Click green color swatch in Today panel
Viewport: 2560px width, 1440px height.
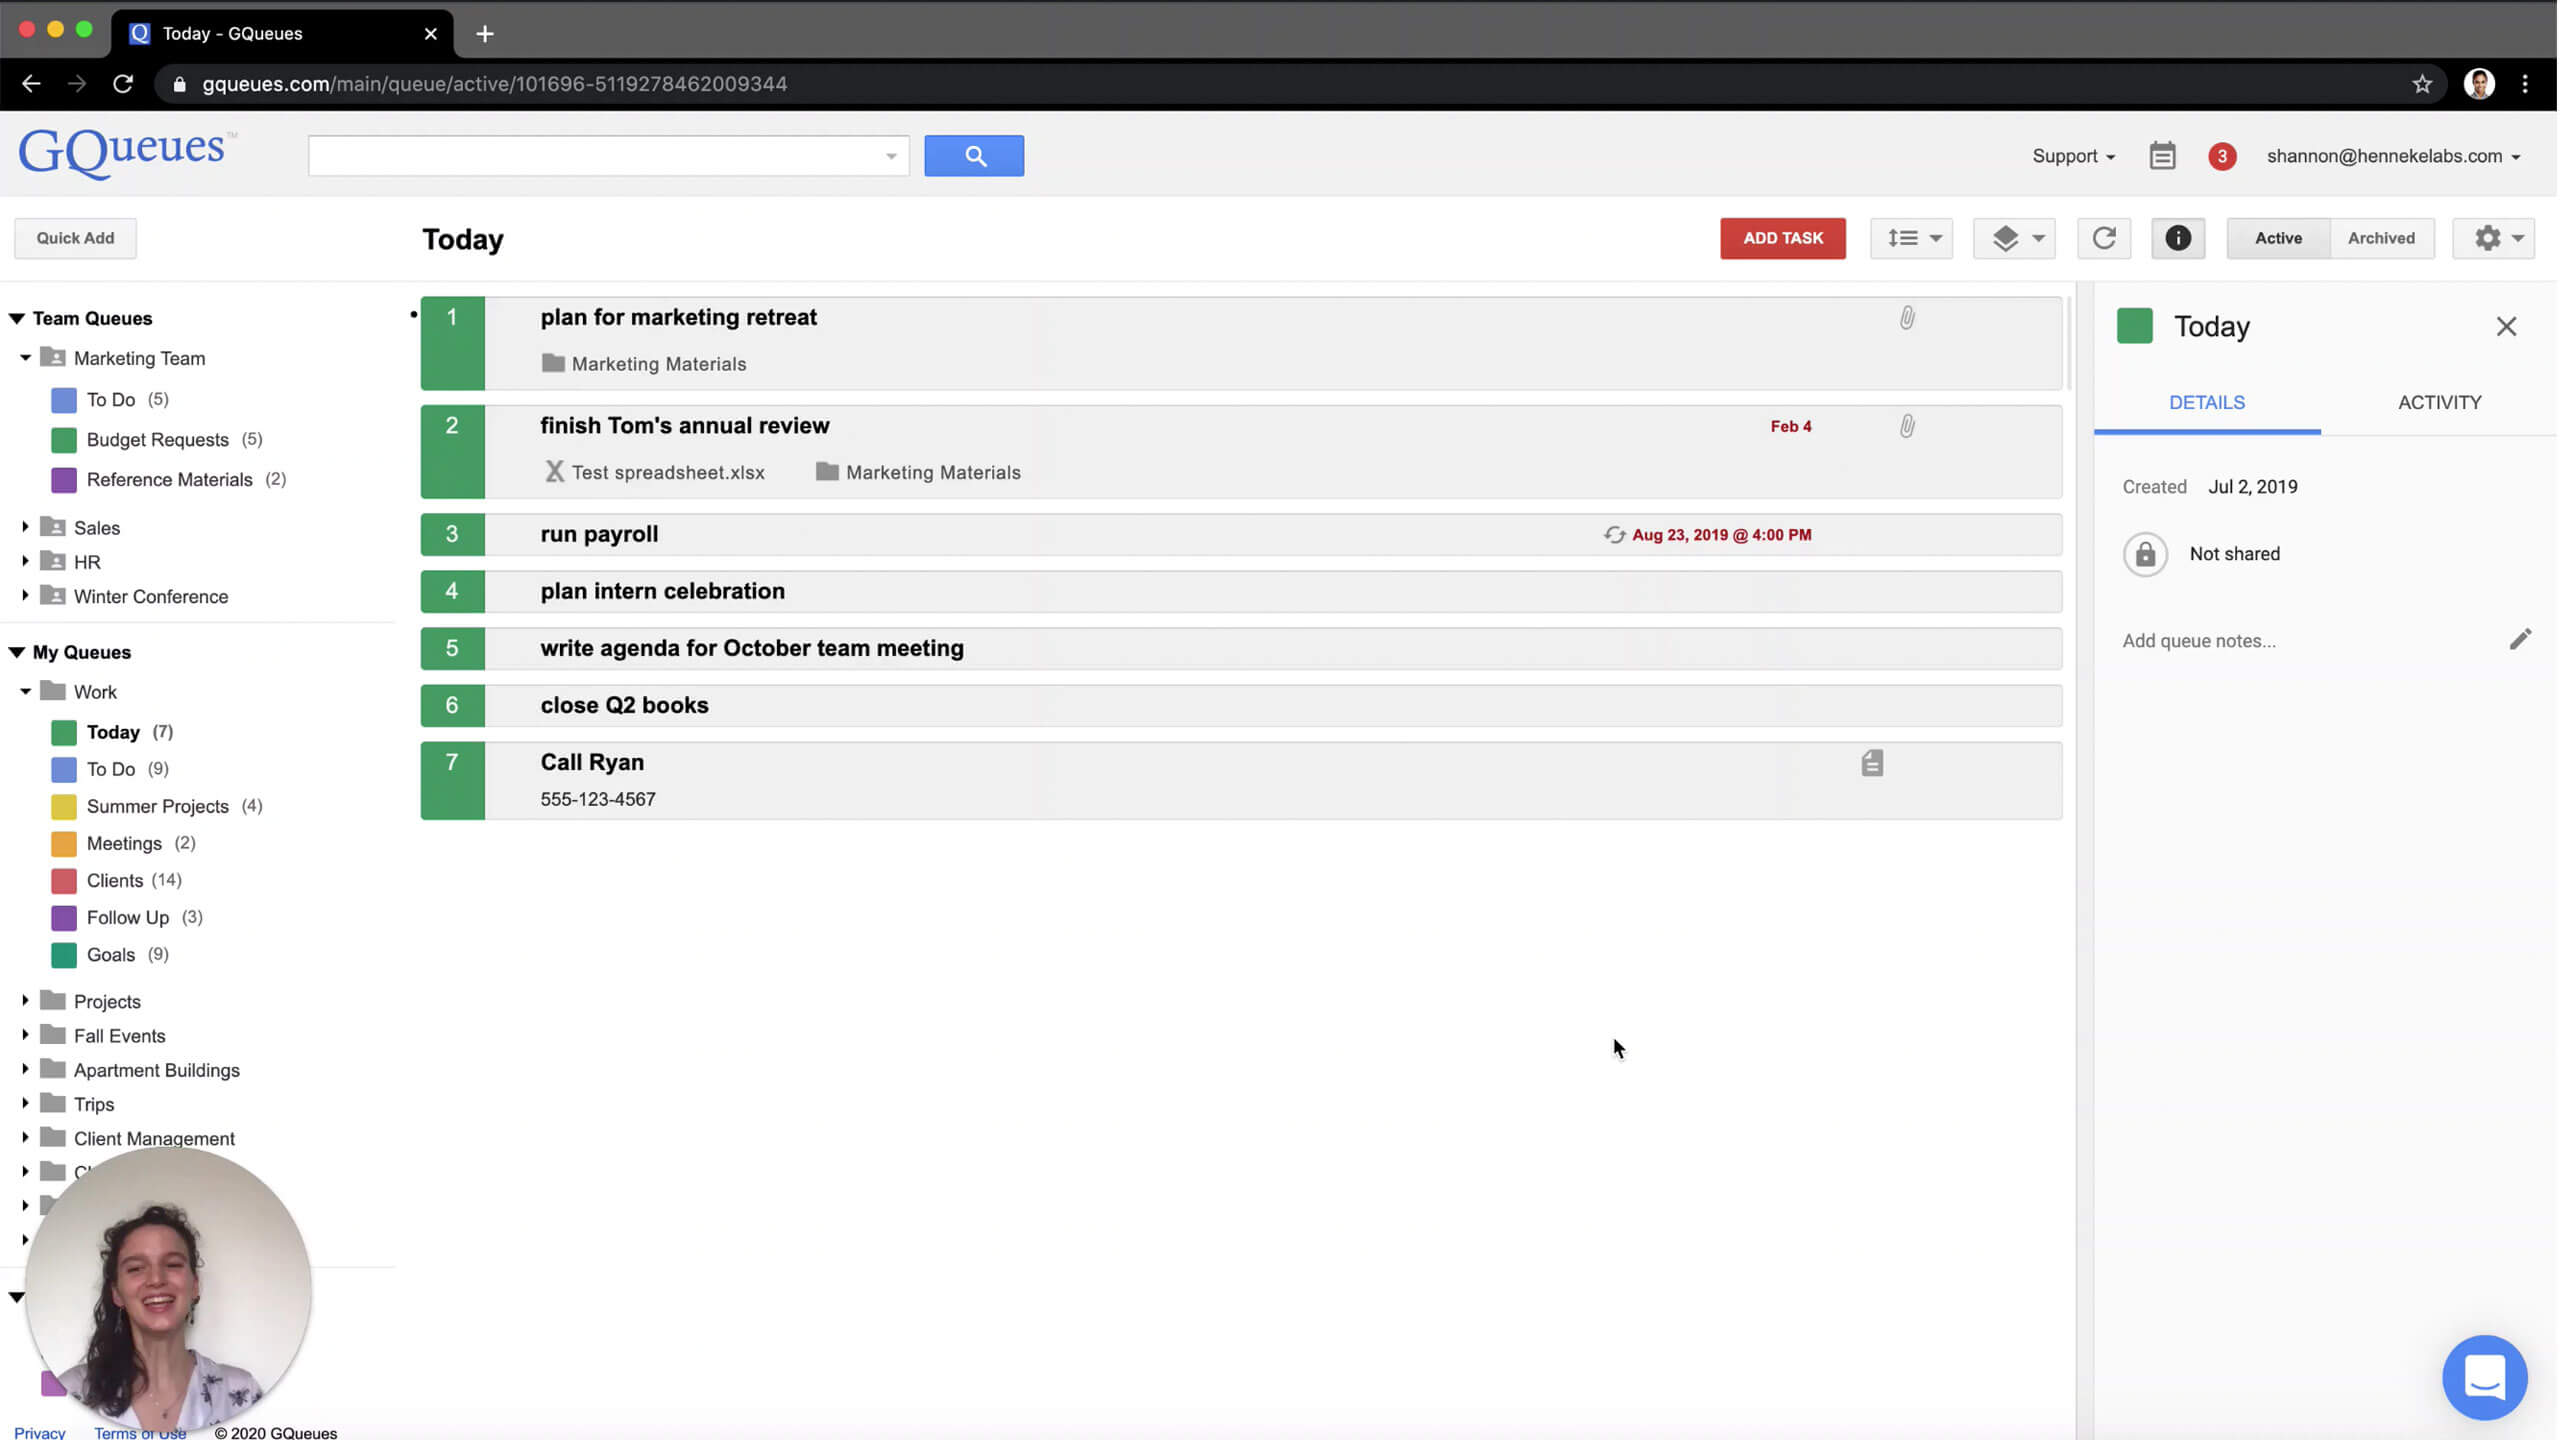[2135, 327]
